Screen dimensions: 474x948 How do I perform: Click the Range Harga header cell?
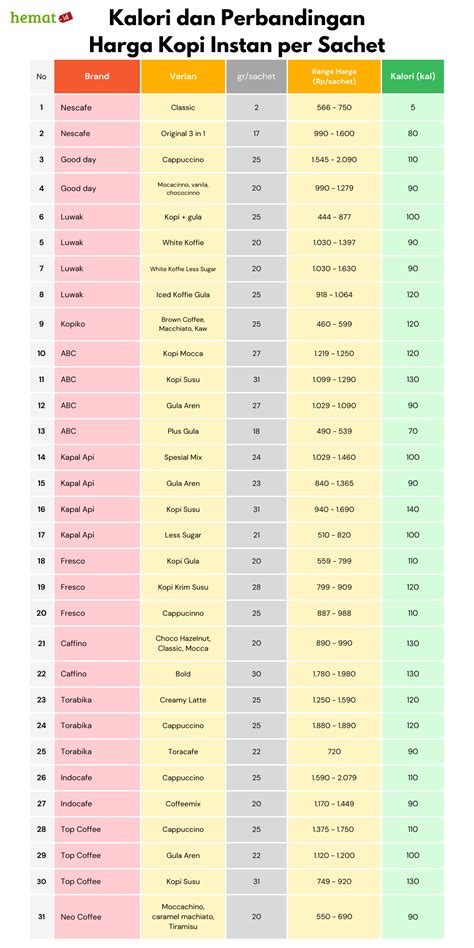334,76
